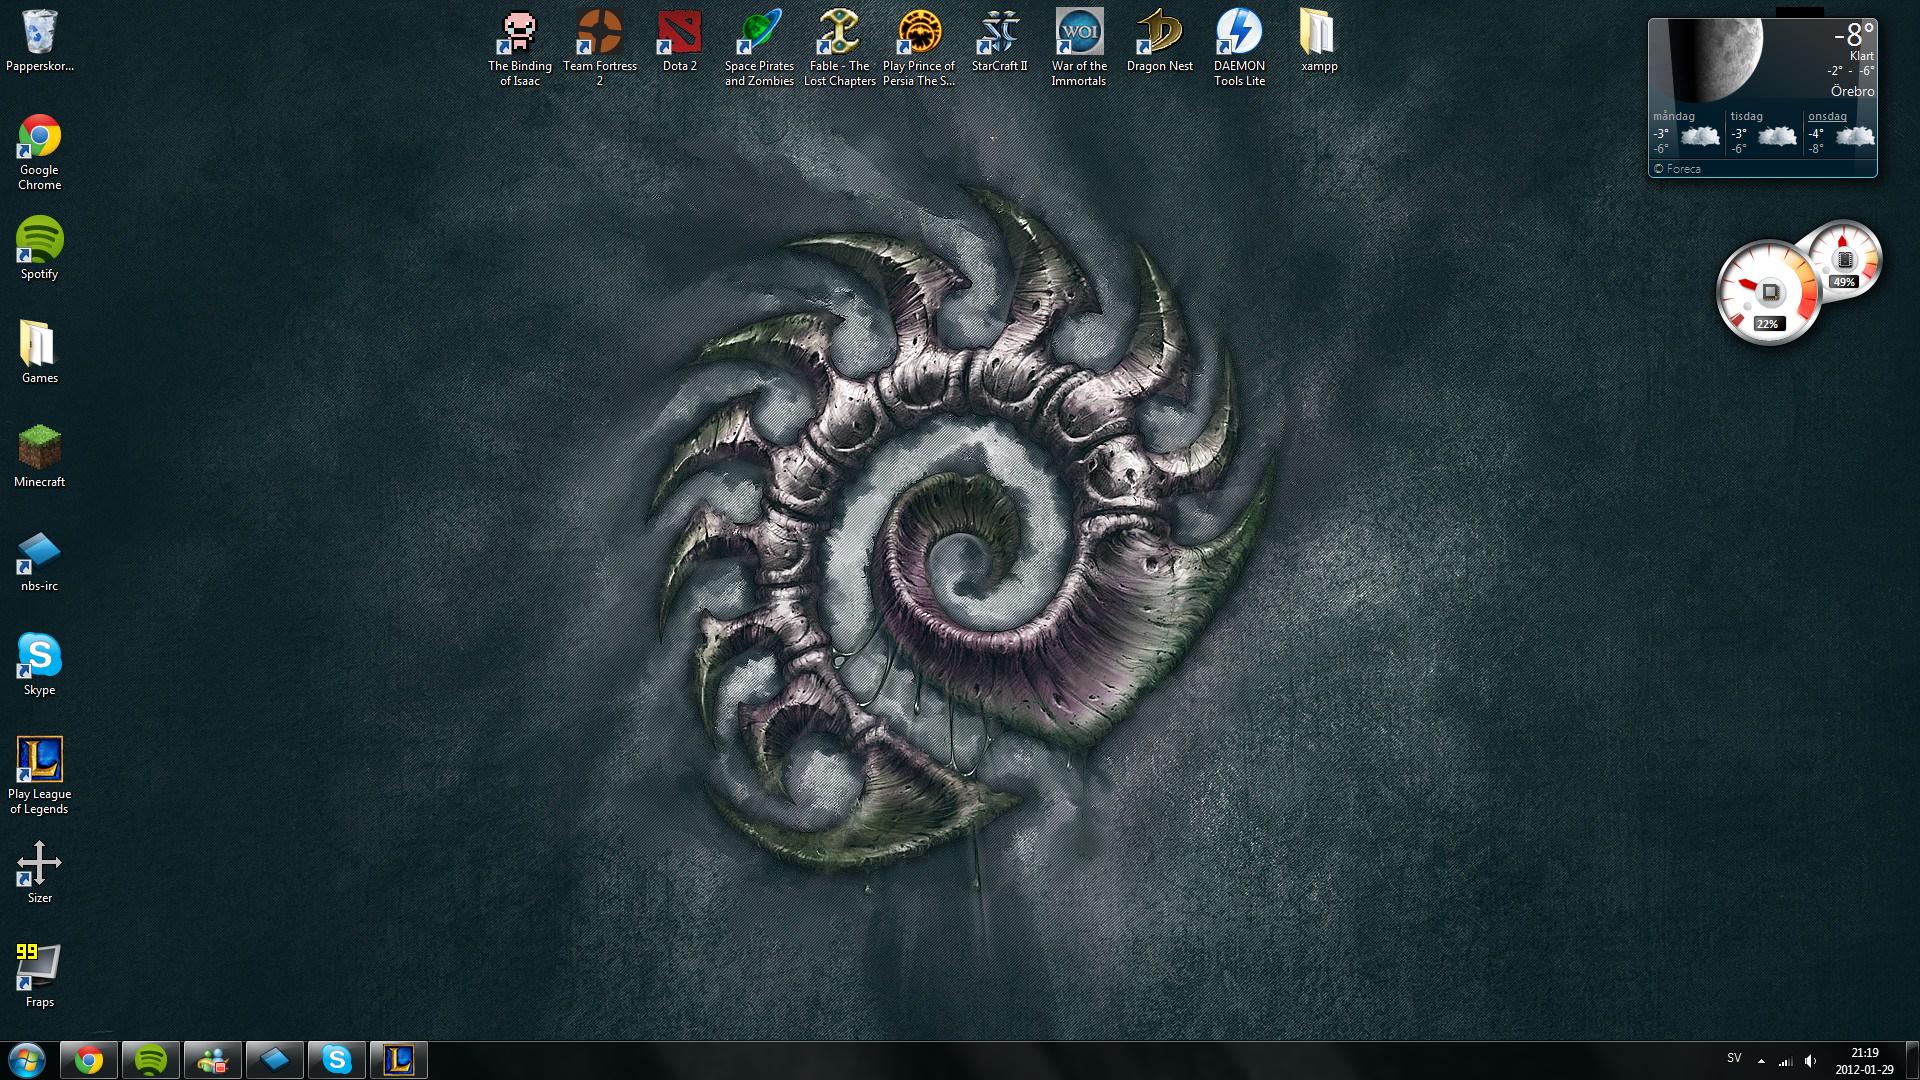Select the Minecraft desktop icon
Screen dimensions: 1920x1080
point(39,456)
